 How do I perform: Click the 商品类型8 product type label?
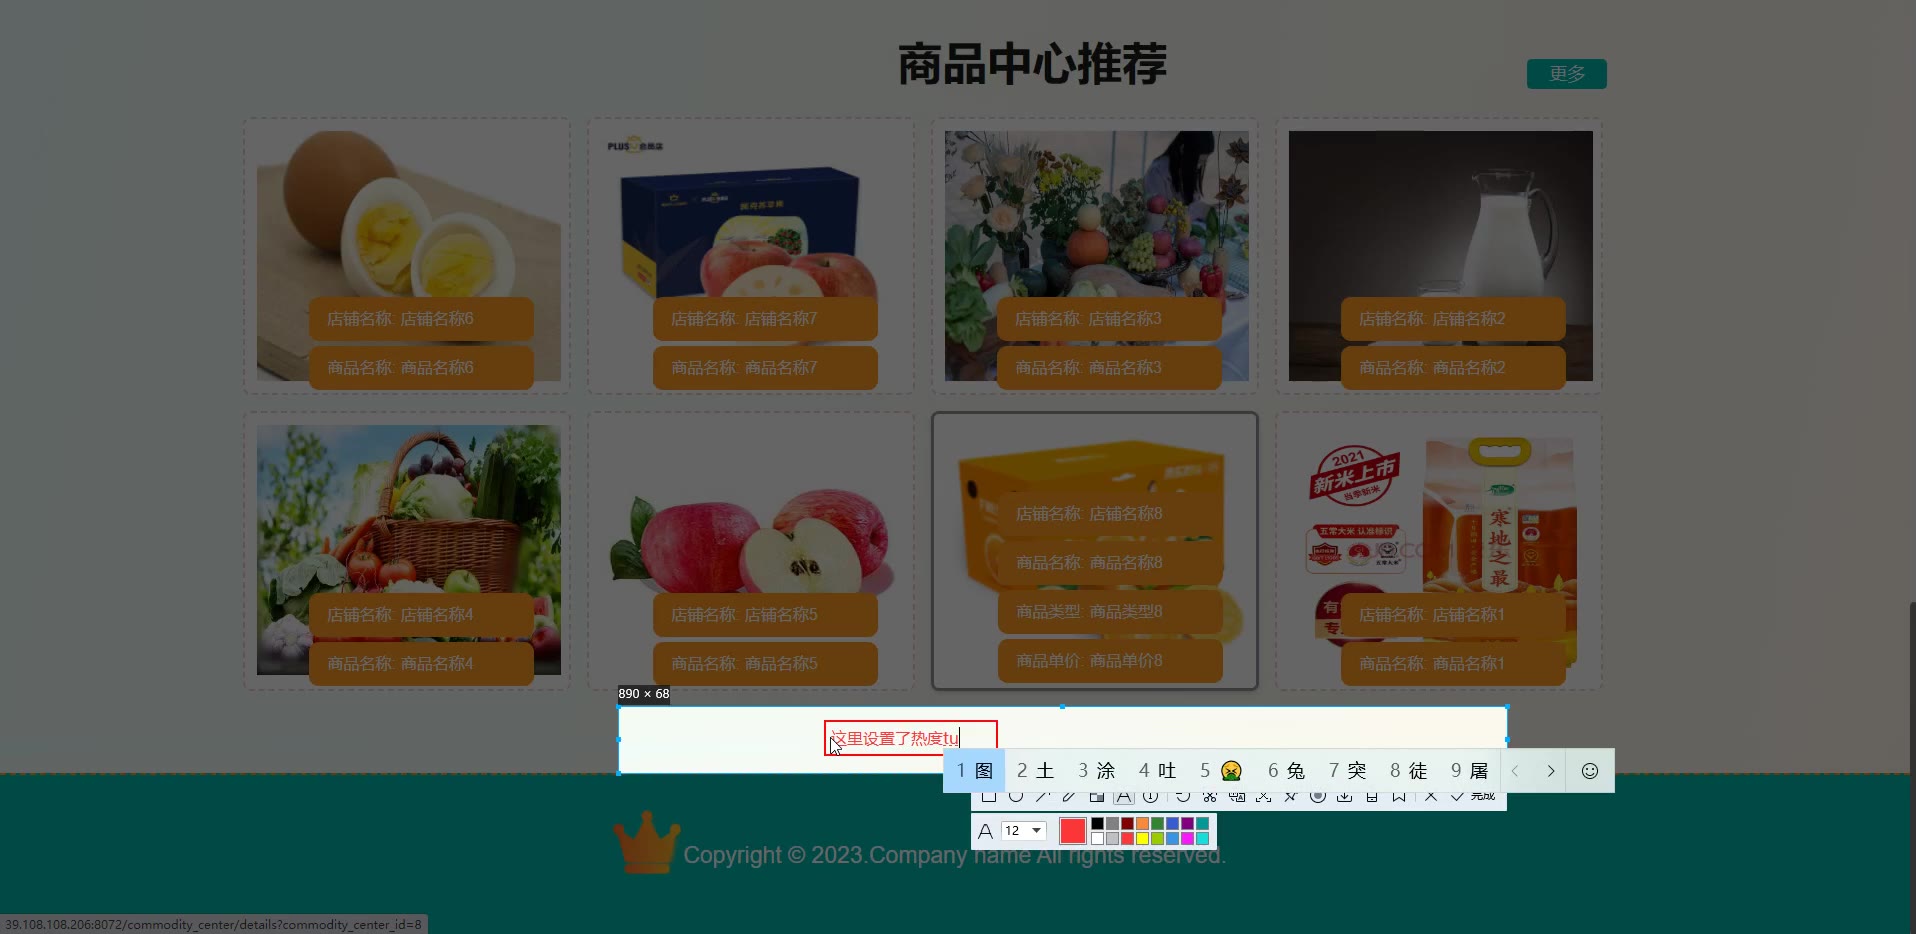1110,612
